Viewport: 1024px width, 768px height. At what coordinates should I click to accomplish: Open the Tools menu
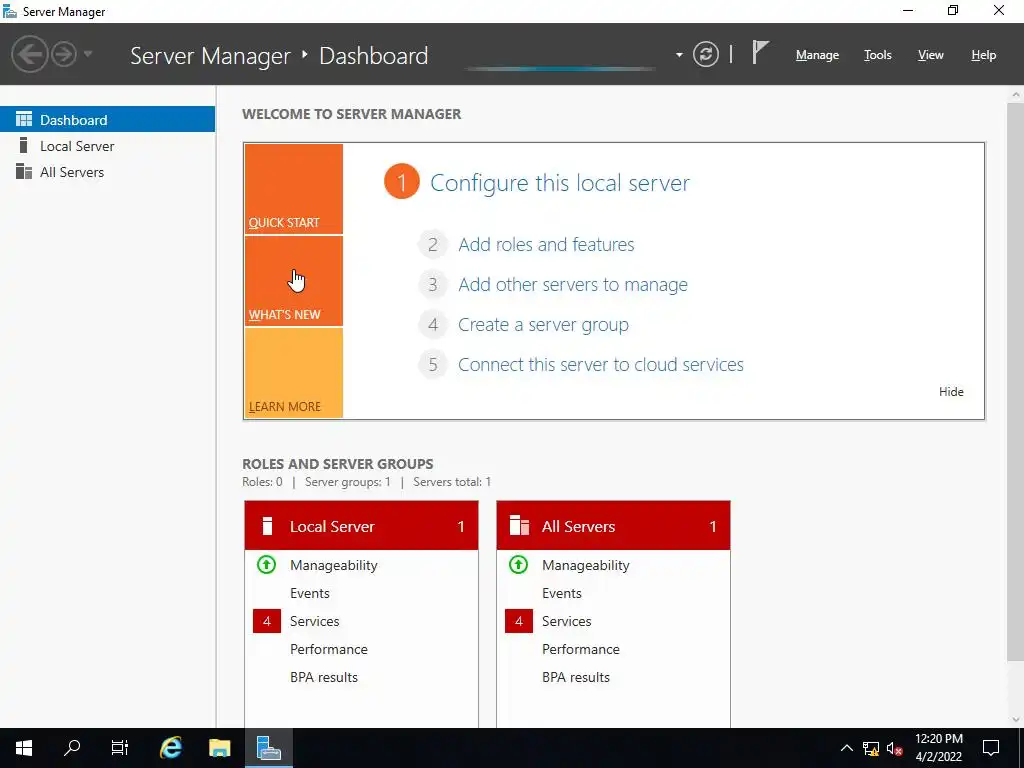[x=877, y=55]
